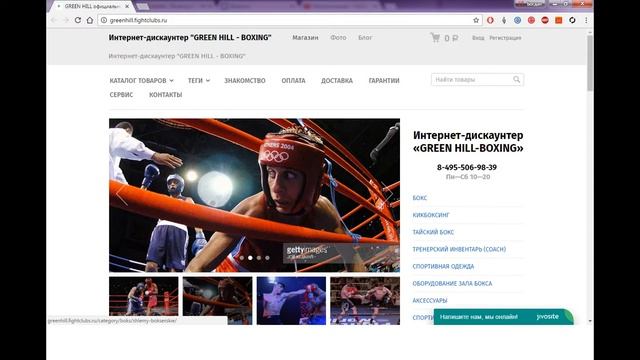Screen dimensions: 640x360
Task: Go to the Доставка page
Action: click(337, 81)
